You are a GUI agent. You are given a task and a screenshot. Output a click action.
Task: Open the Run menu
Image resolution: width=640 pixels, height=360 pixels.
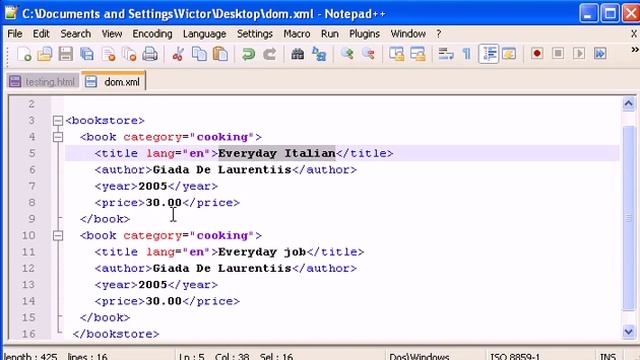329,34
